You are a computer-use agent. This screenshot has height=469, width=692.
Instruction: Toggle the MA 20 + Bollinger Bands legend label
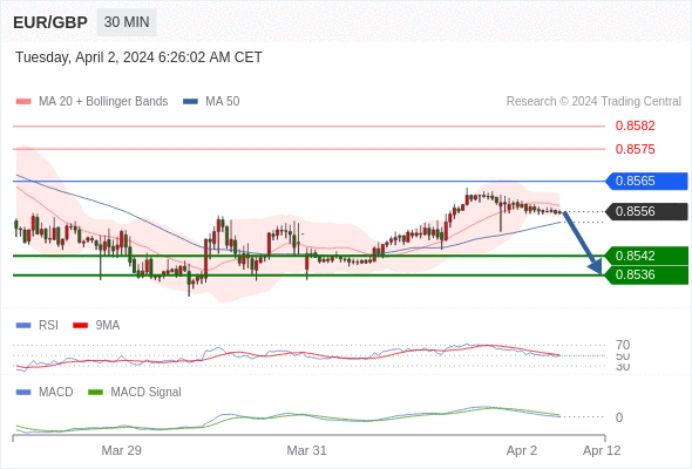coord(103,101)
